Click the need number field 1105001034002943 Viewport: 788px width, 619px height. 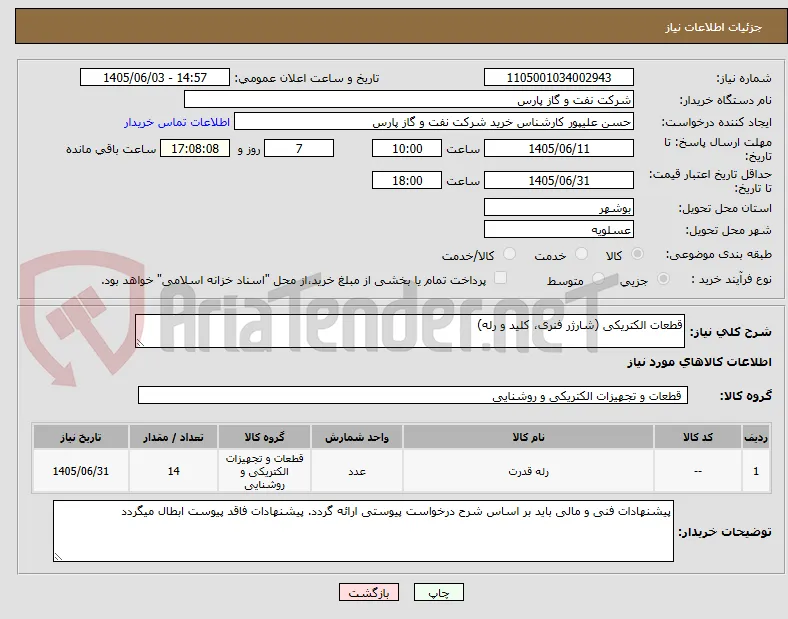pos(558,77)
